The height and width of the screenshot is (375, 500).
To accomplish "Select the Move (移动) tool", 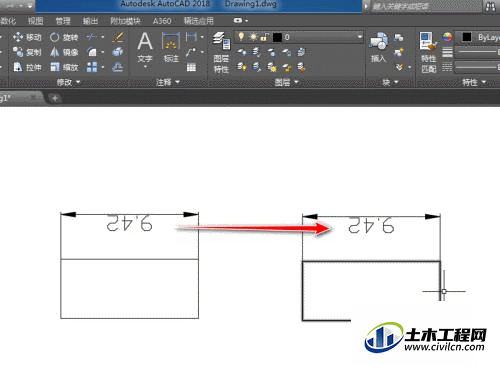I will (27, 37).
